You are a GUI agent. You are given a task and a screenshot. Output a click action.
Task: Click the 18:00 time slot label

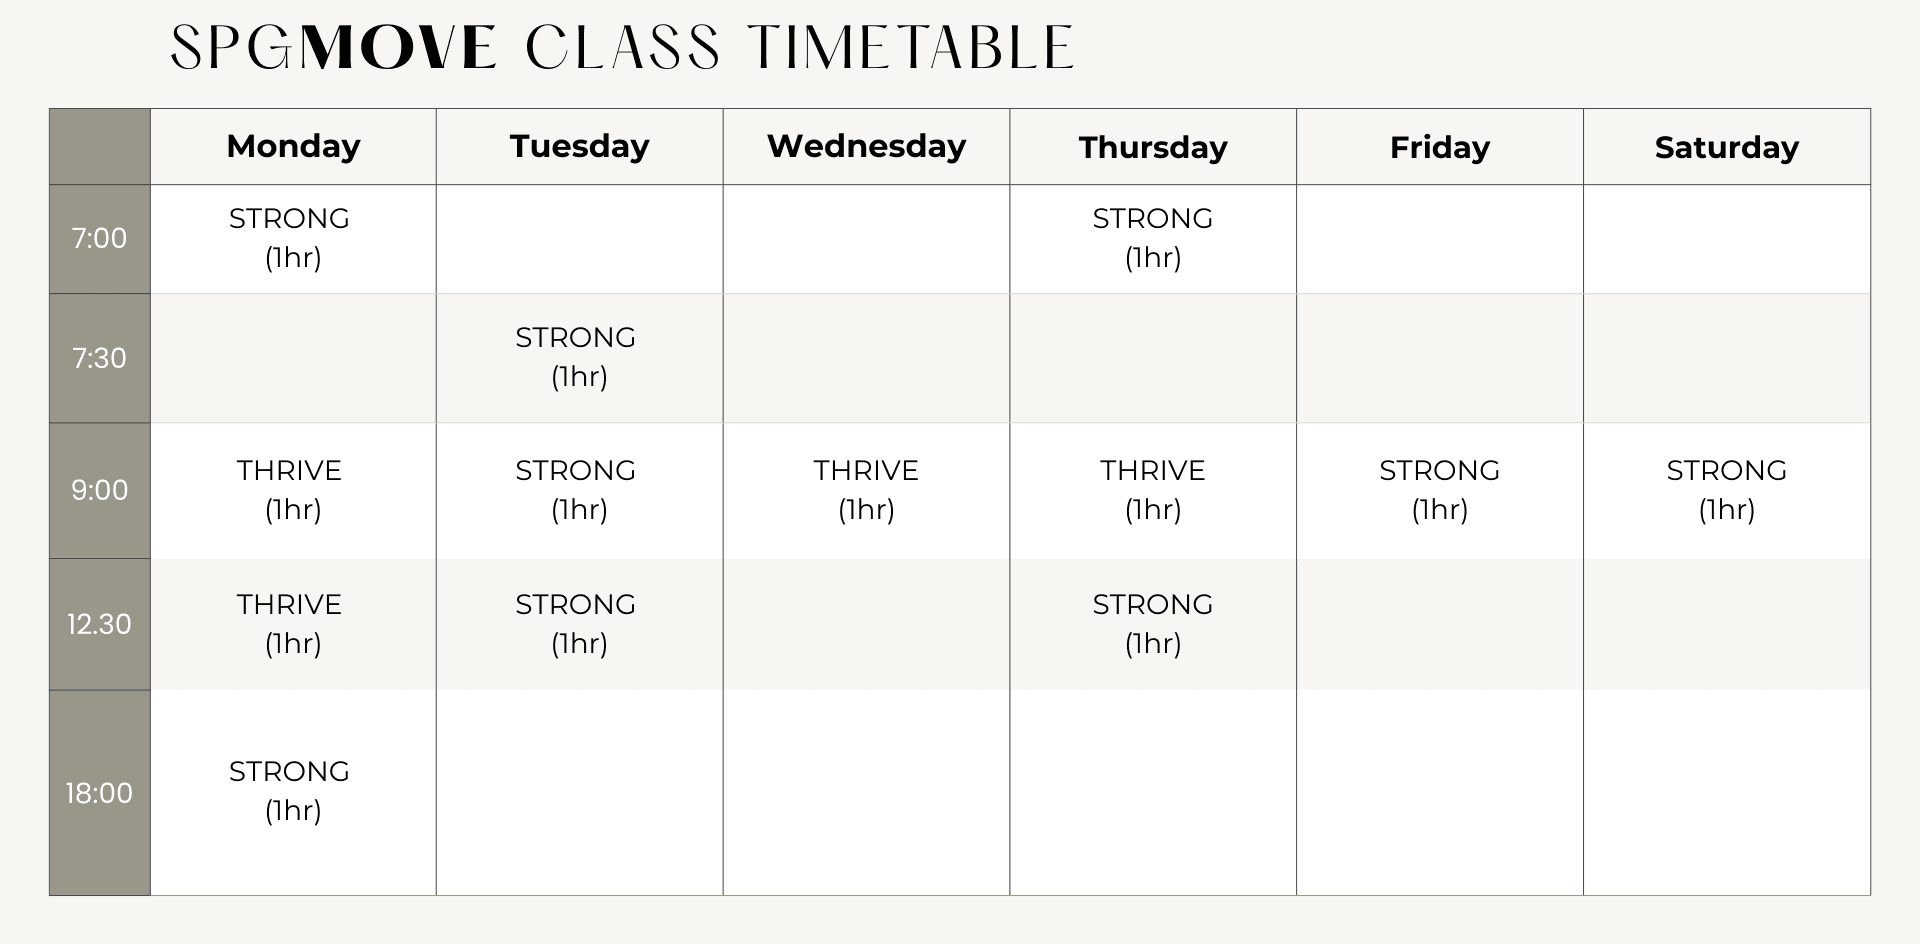coord(99,793)
